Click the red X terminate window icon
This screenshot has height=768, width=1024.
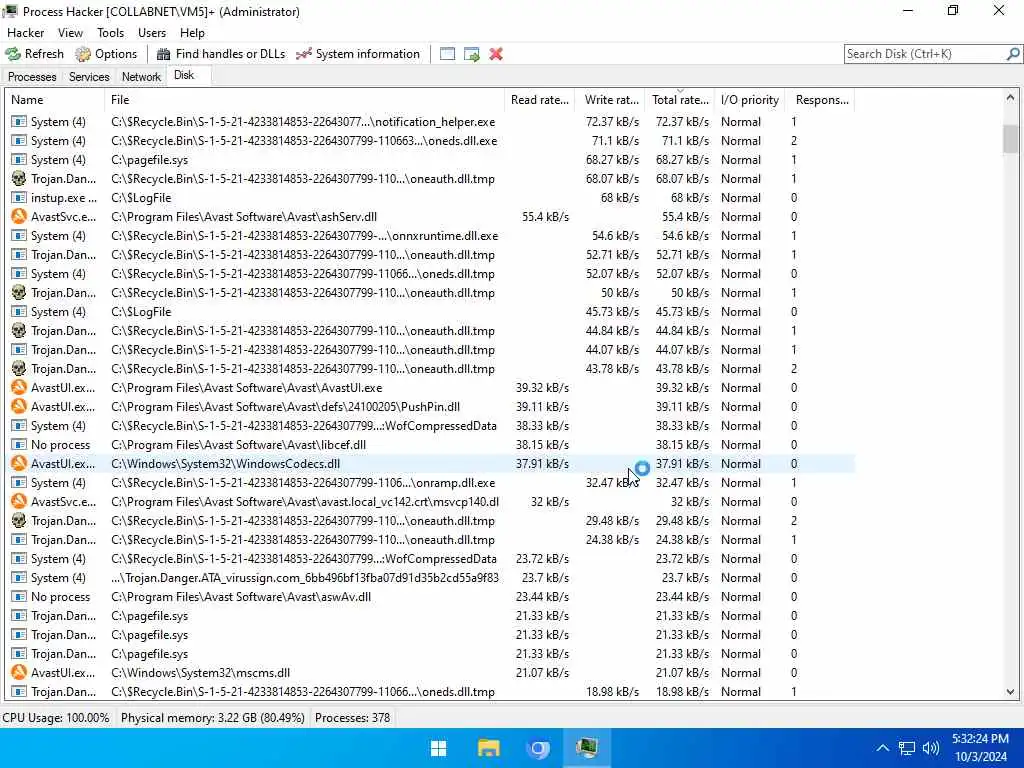coord(496,54)
